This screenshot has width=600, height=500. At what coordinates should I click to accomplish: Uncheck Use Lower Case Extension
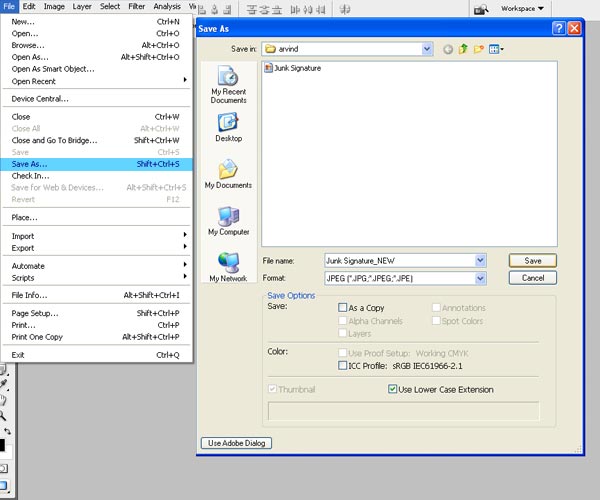pos(392,389)
